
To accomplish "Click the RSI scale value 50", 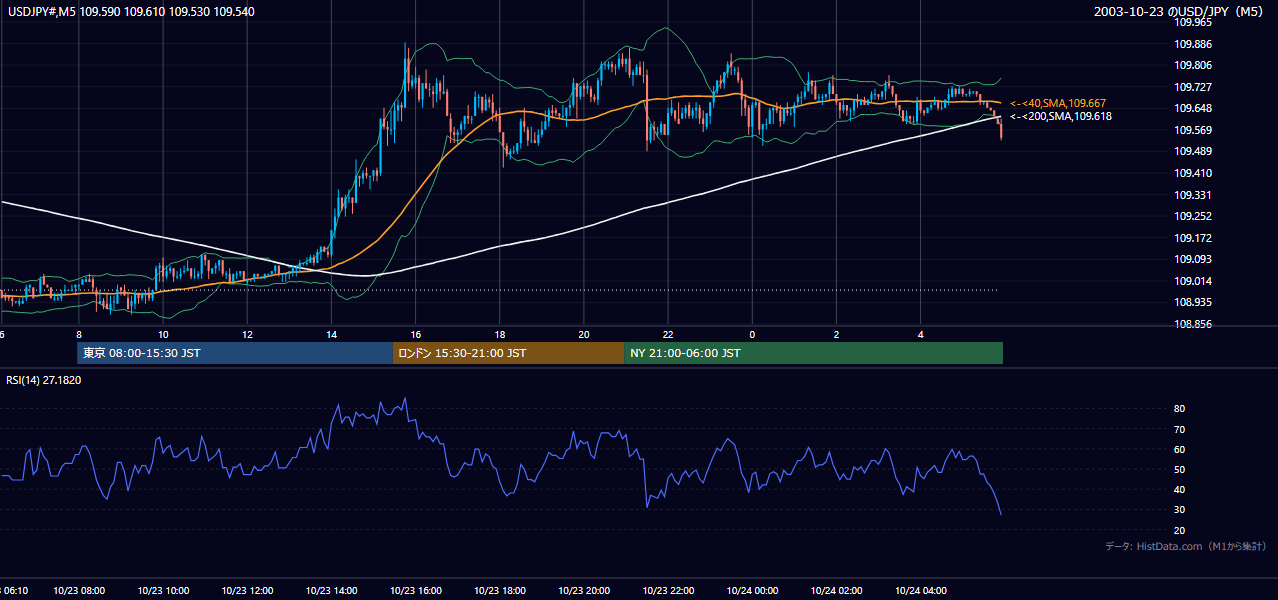I will click(x=1180, y=469).
